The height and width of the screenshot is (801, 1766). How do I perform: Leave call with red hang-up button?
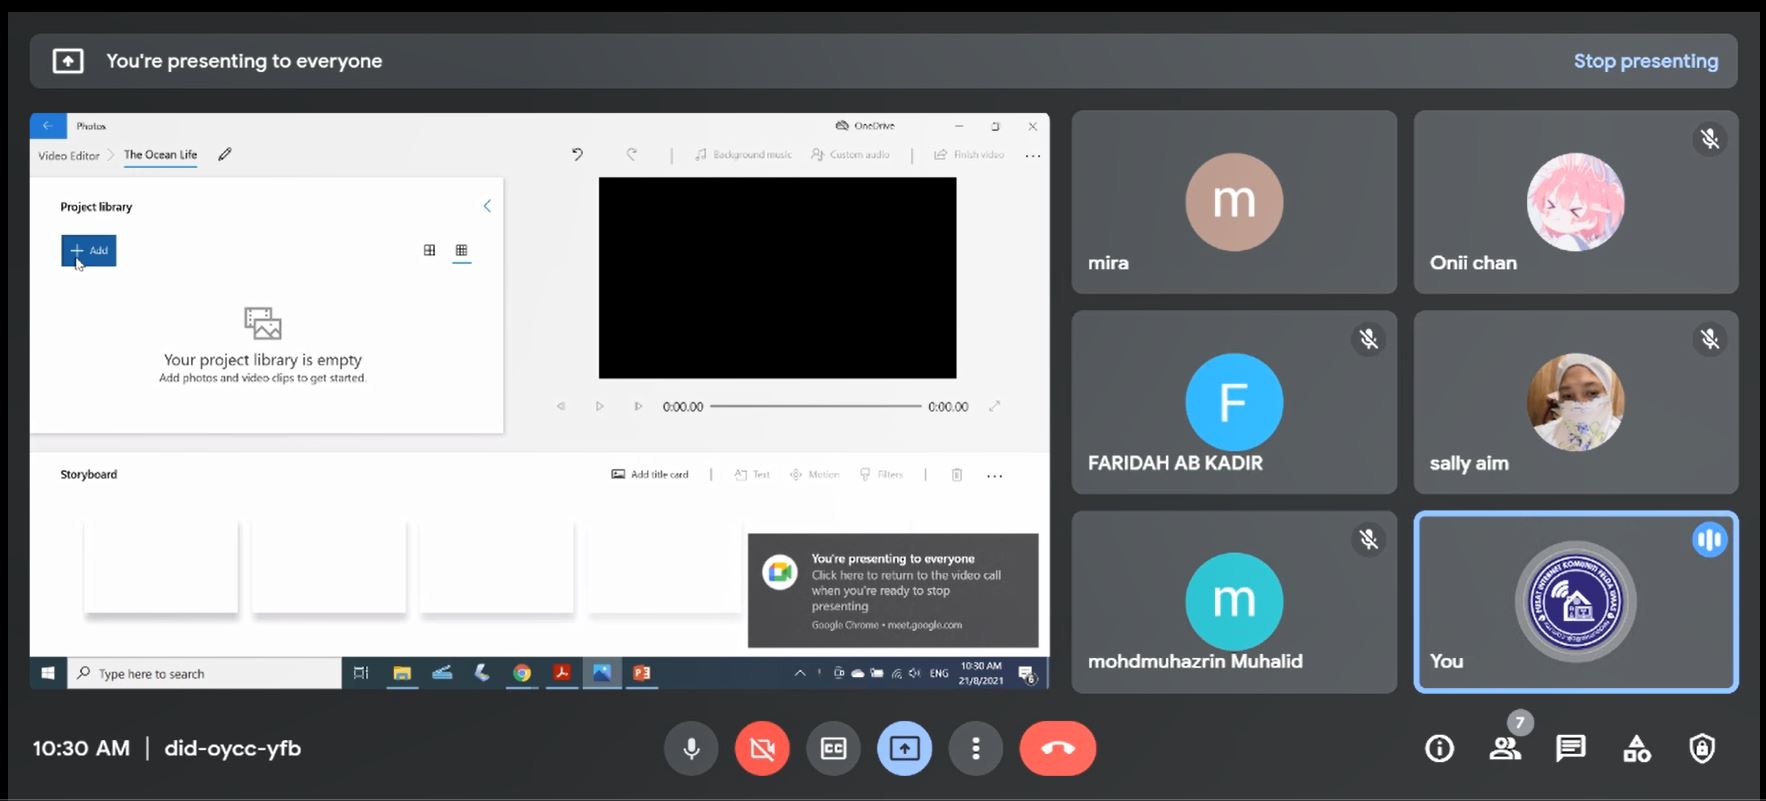1057,748
